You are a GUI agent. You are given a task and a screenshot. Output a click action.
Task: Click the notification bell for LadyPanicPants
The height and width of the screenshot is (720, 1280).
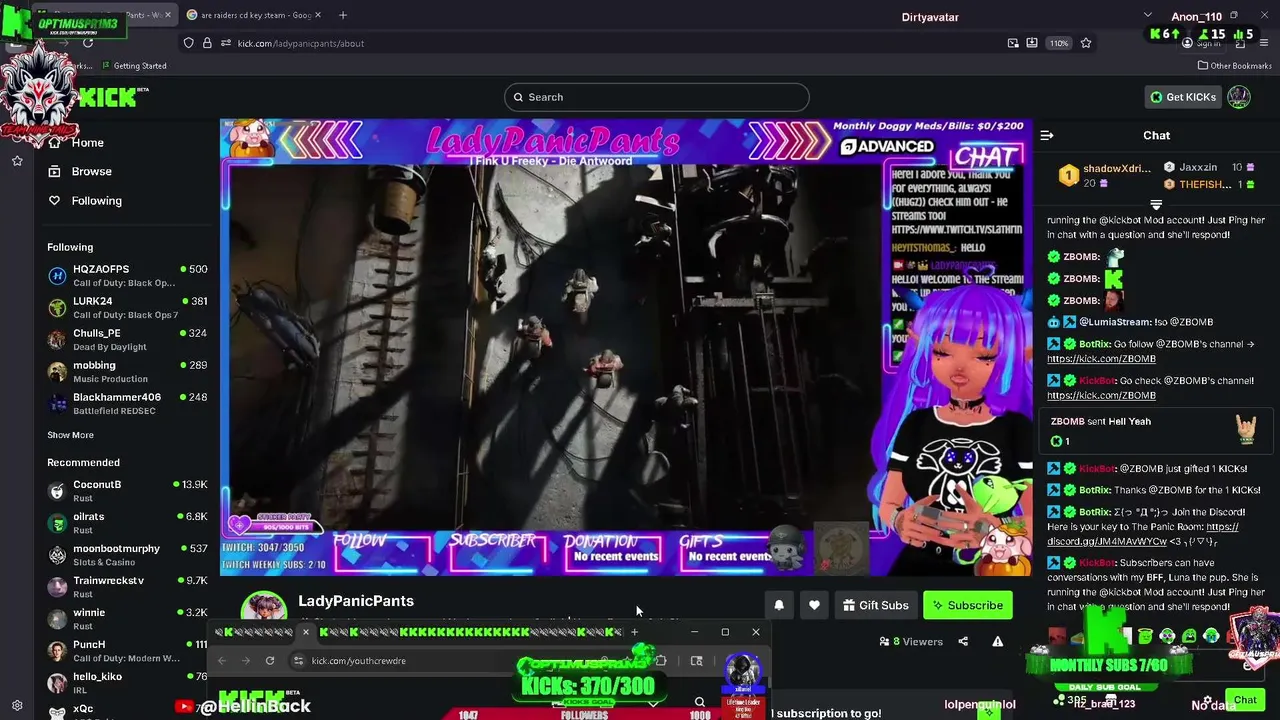click(x=779, y=605)
